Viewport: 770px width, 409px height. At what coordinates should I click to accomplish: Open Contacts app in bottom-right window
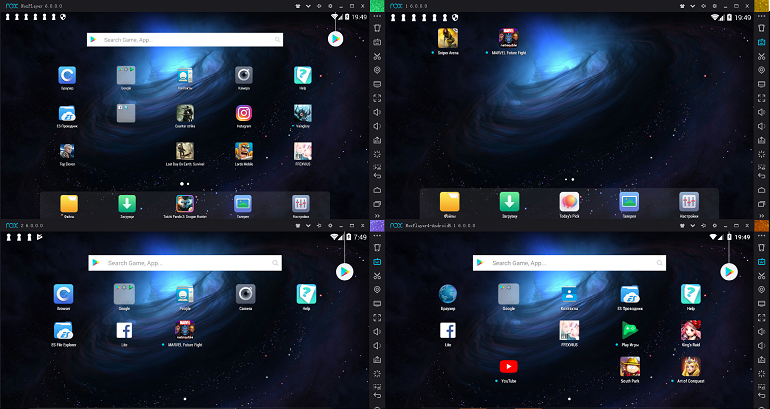(569, 295)
